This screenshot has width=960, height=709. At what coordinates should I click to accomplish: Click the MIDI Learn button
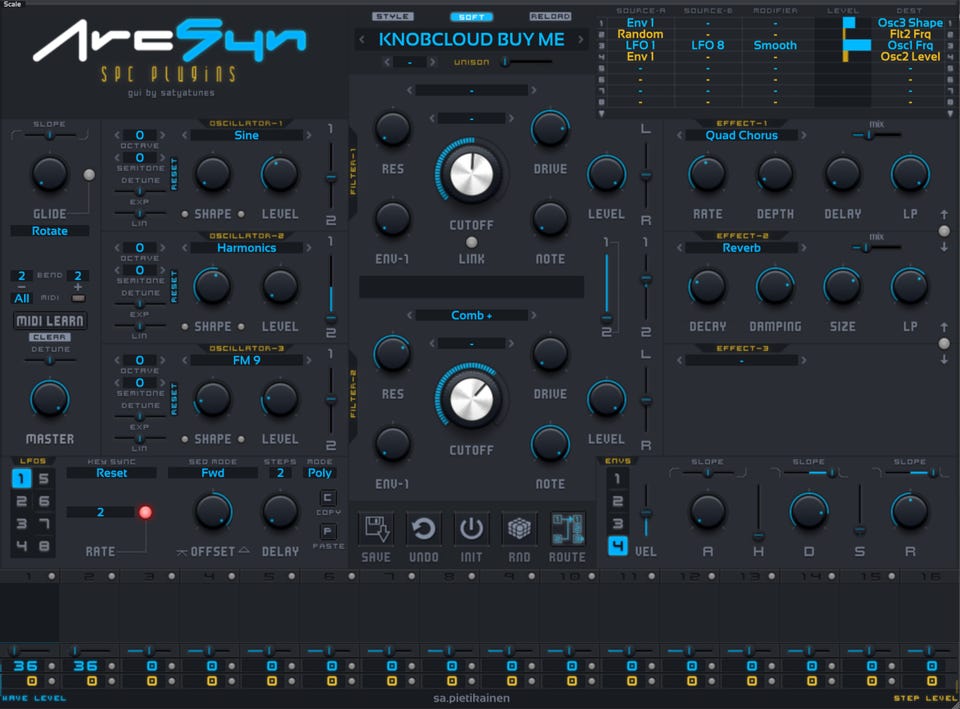50,321
